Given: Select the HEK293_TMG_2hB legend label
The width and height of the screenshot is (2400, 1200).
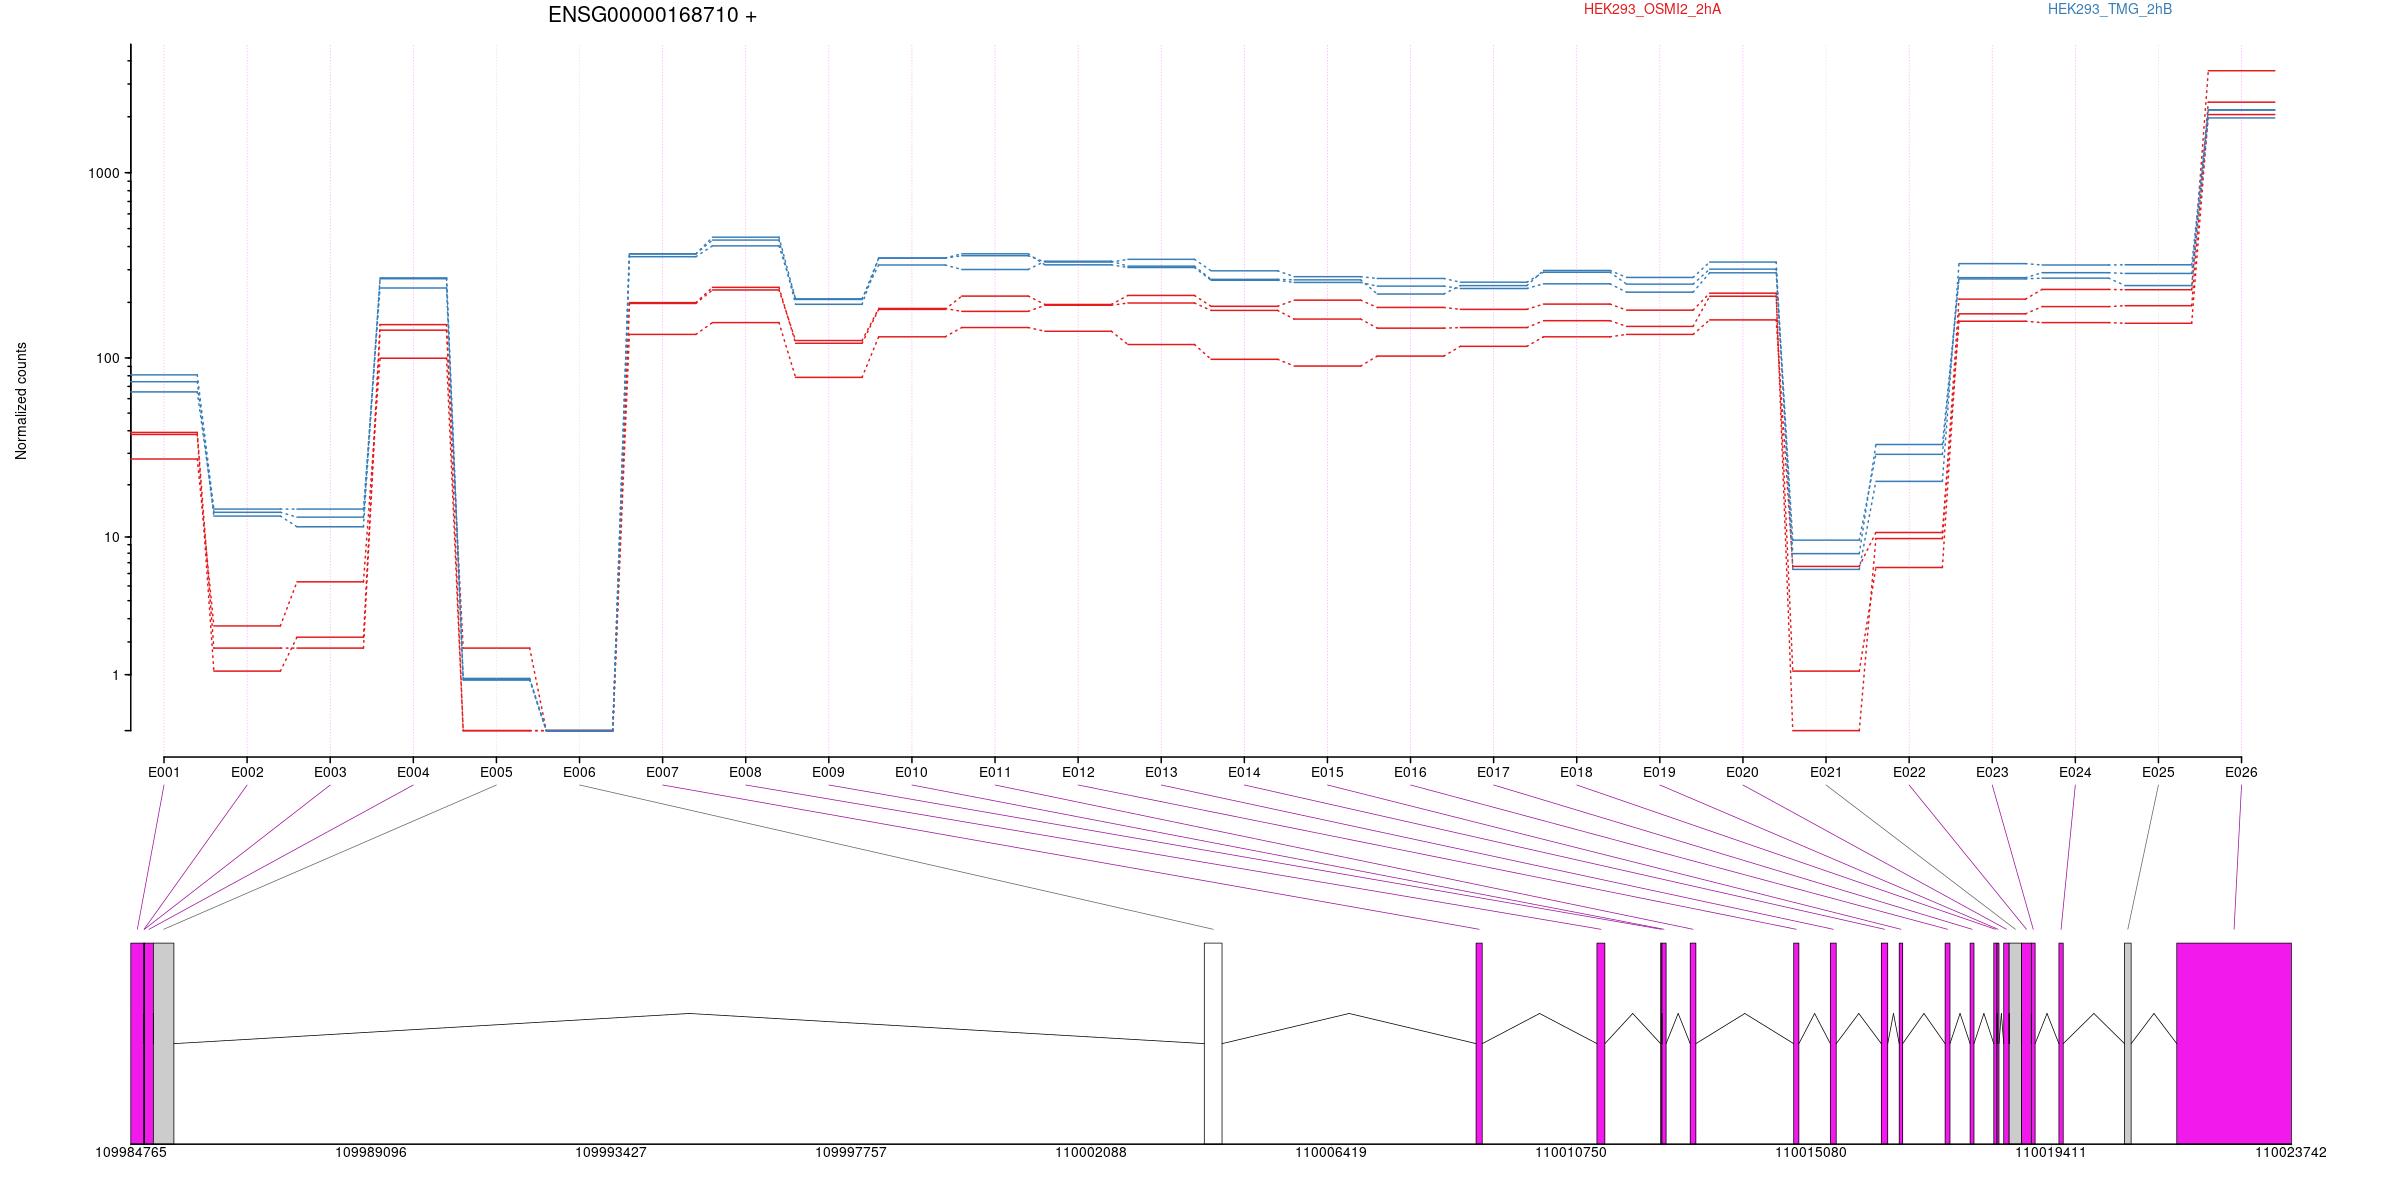Looking at the screenshot, I should tap(2109, 9).
